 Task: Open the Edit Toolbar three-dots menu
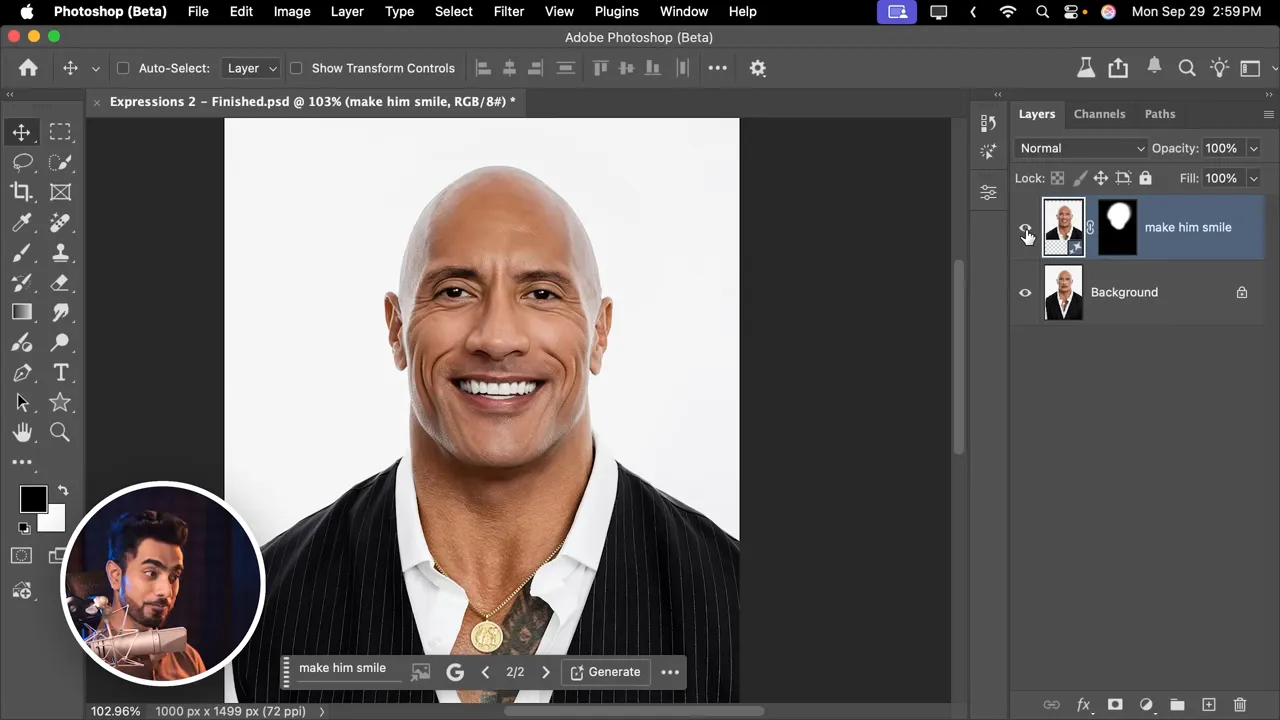click(22, 462)
